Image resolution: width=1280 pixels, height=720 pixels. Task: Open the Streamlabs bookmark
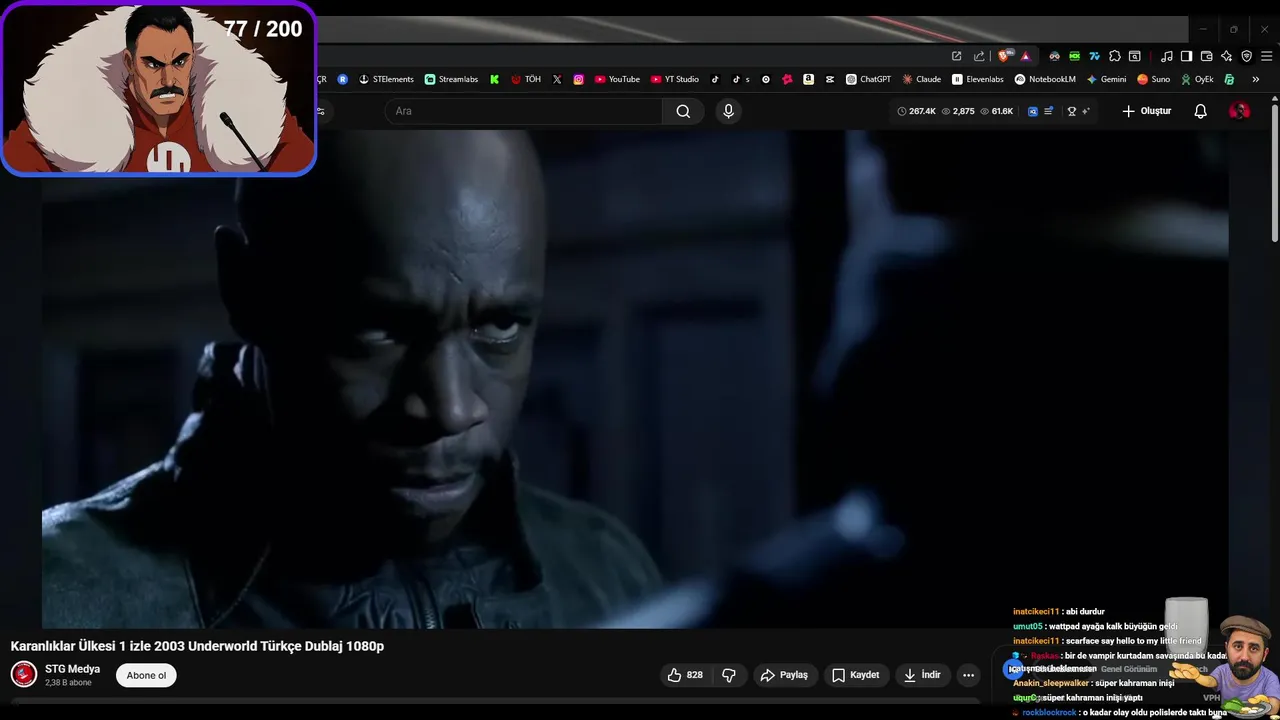tap(451, 79)
